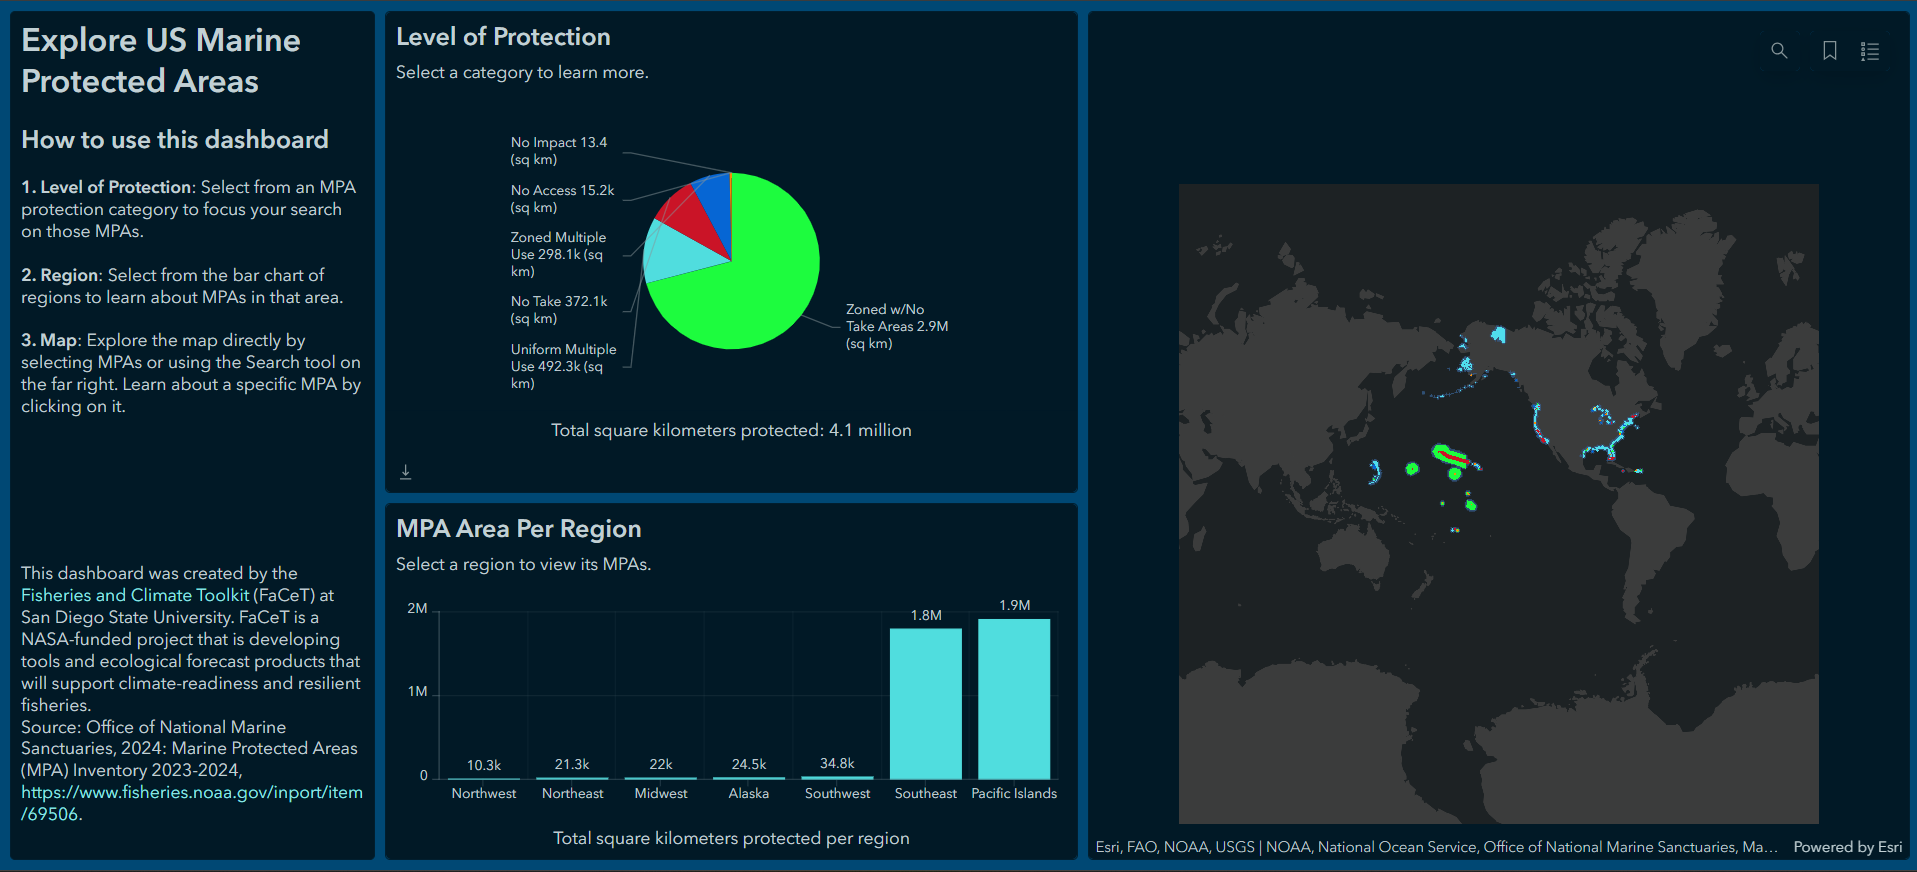Click the 'Pacific Islands' axis label
The height and width of the screenshot is (872, 1917).
1014,793
